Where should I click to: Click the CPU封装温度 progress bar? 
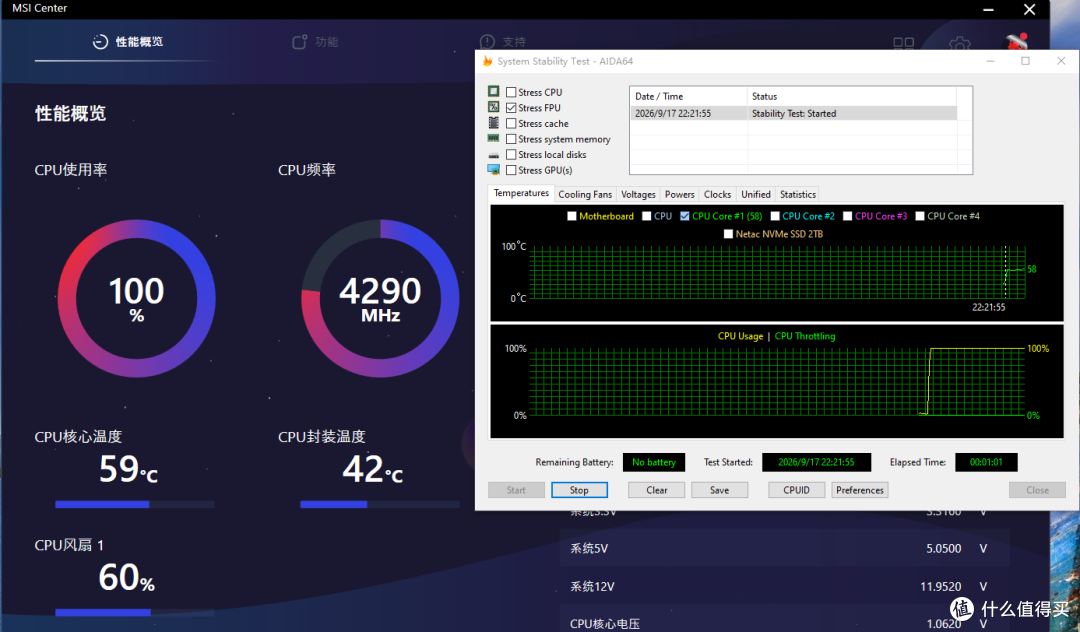click(380, 505)
